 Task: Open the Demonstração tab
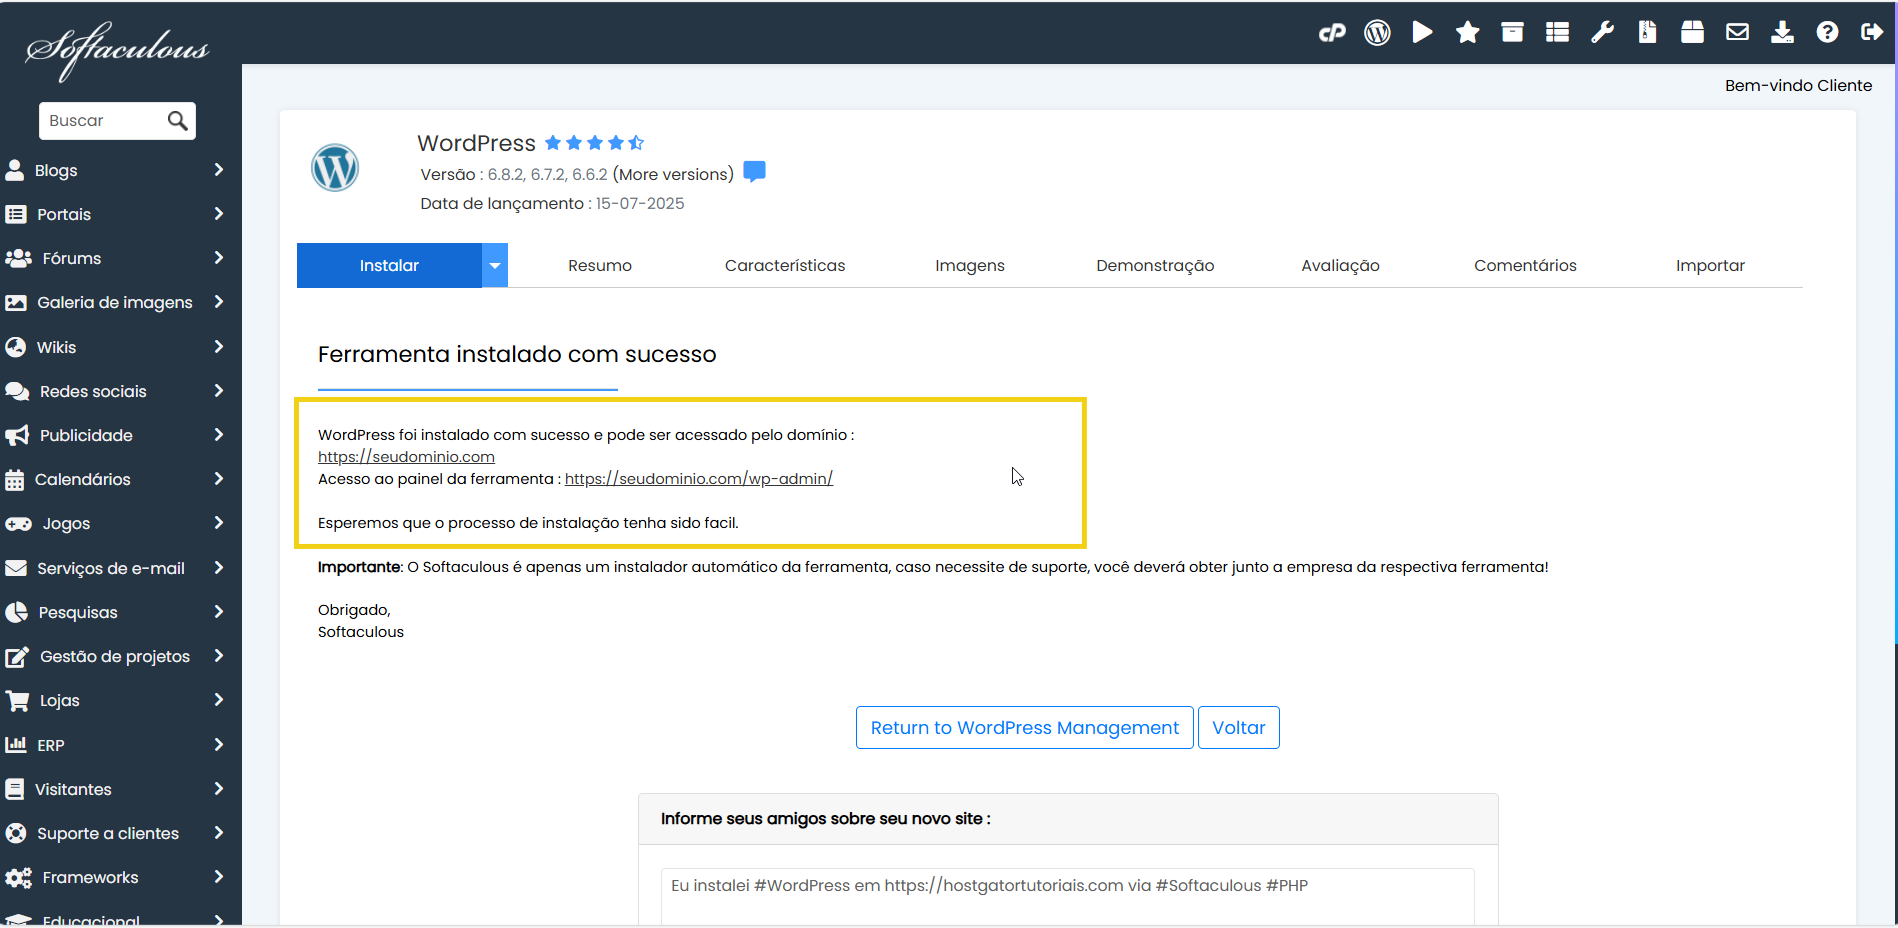coord(1155,265)
